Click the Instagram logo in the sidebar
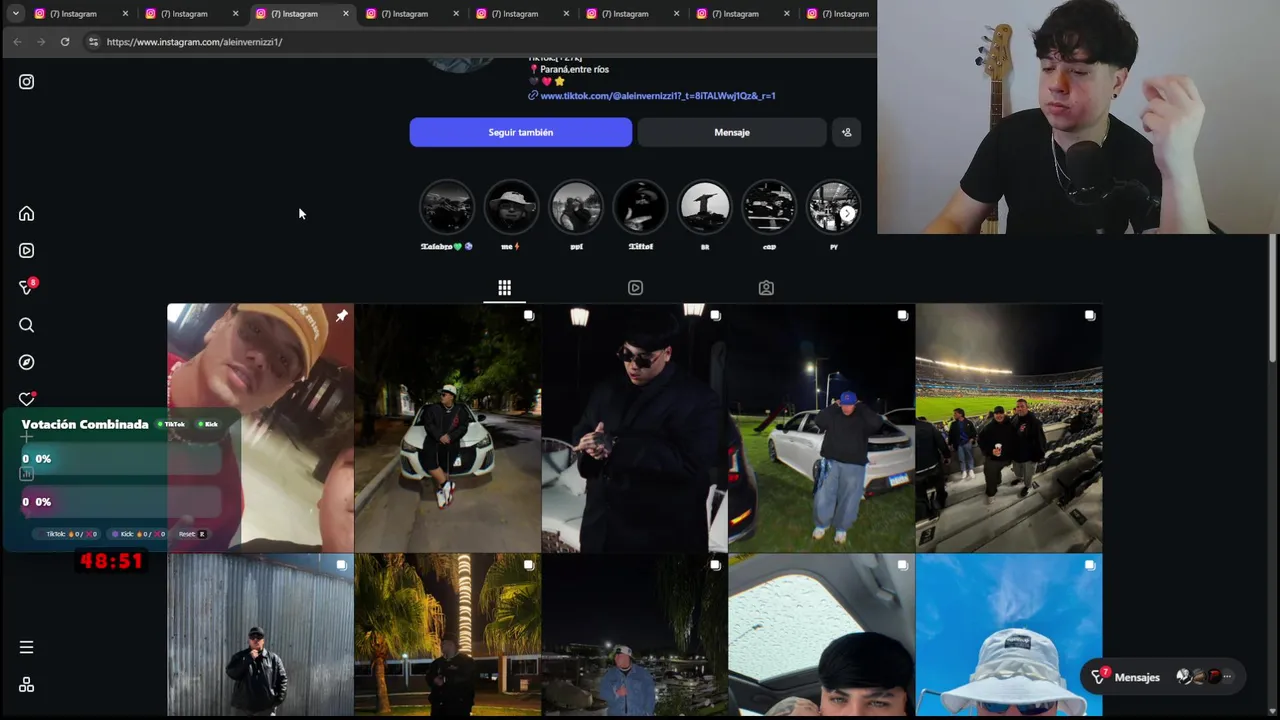The width and height of the screenshot is (1280, 720). coord(26,82)
